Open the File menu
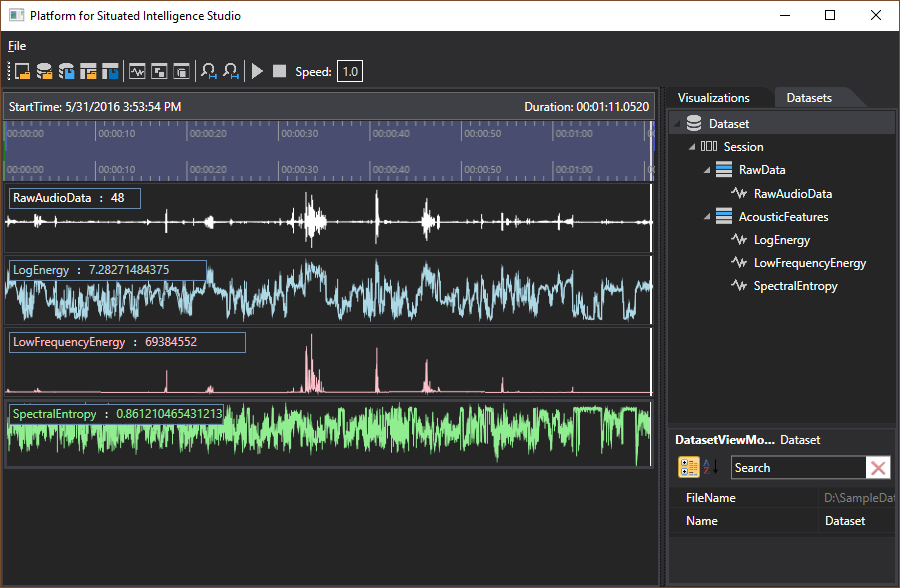 tap(16, 45)
